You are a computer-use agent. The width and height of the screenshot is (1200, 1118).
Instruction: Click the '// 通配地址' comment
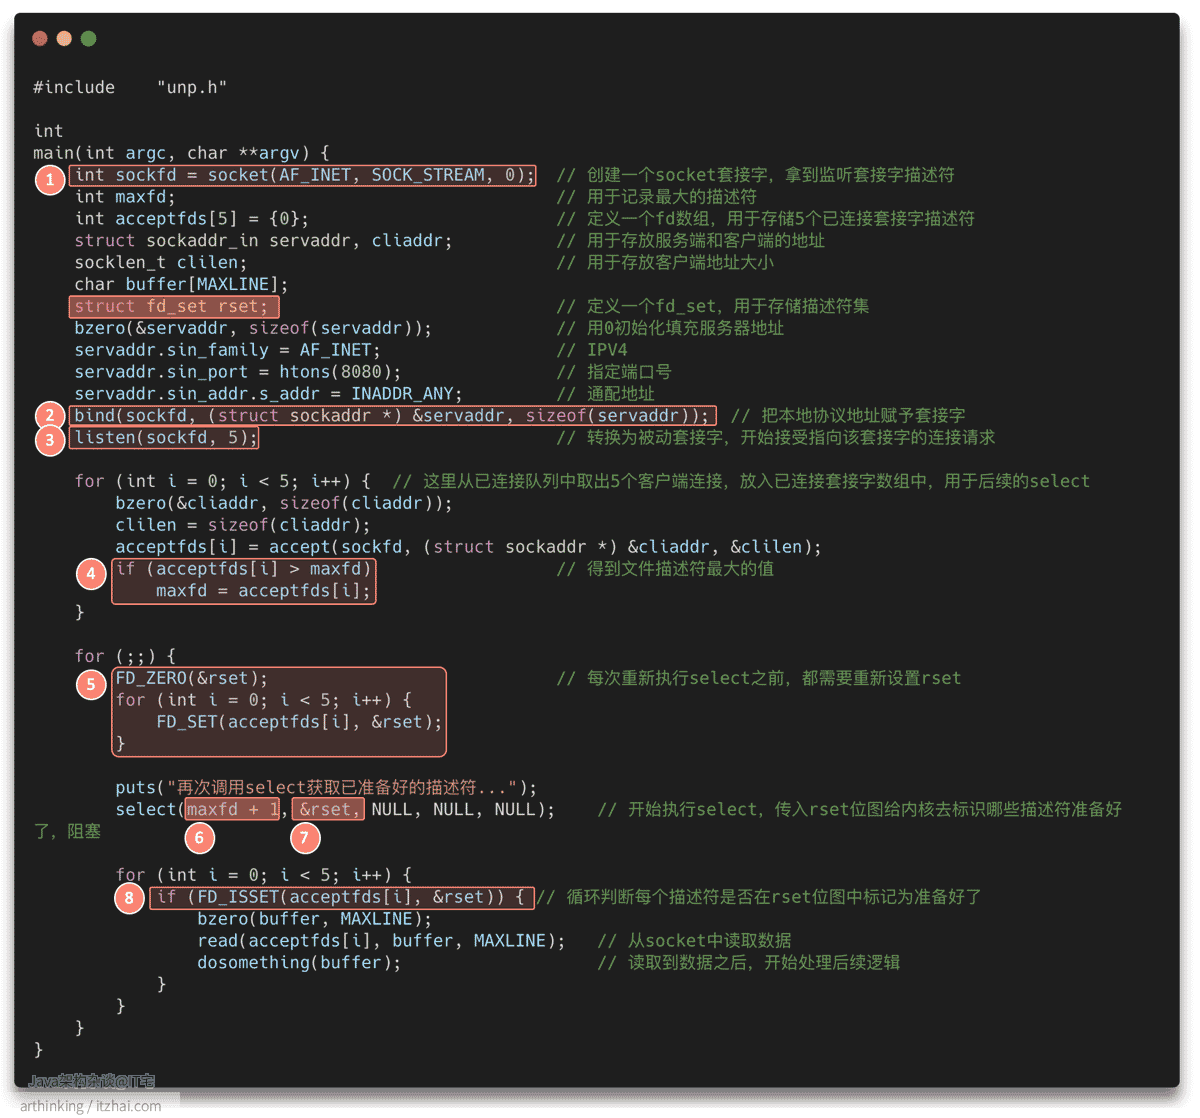click(x=605, y=394)
